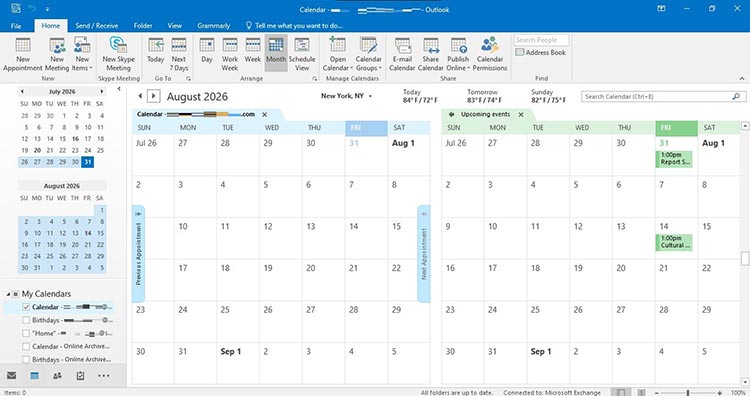Go to previous month in date navigator

[x=22, y=91]
